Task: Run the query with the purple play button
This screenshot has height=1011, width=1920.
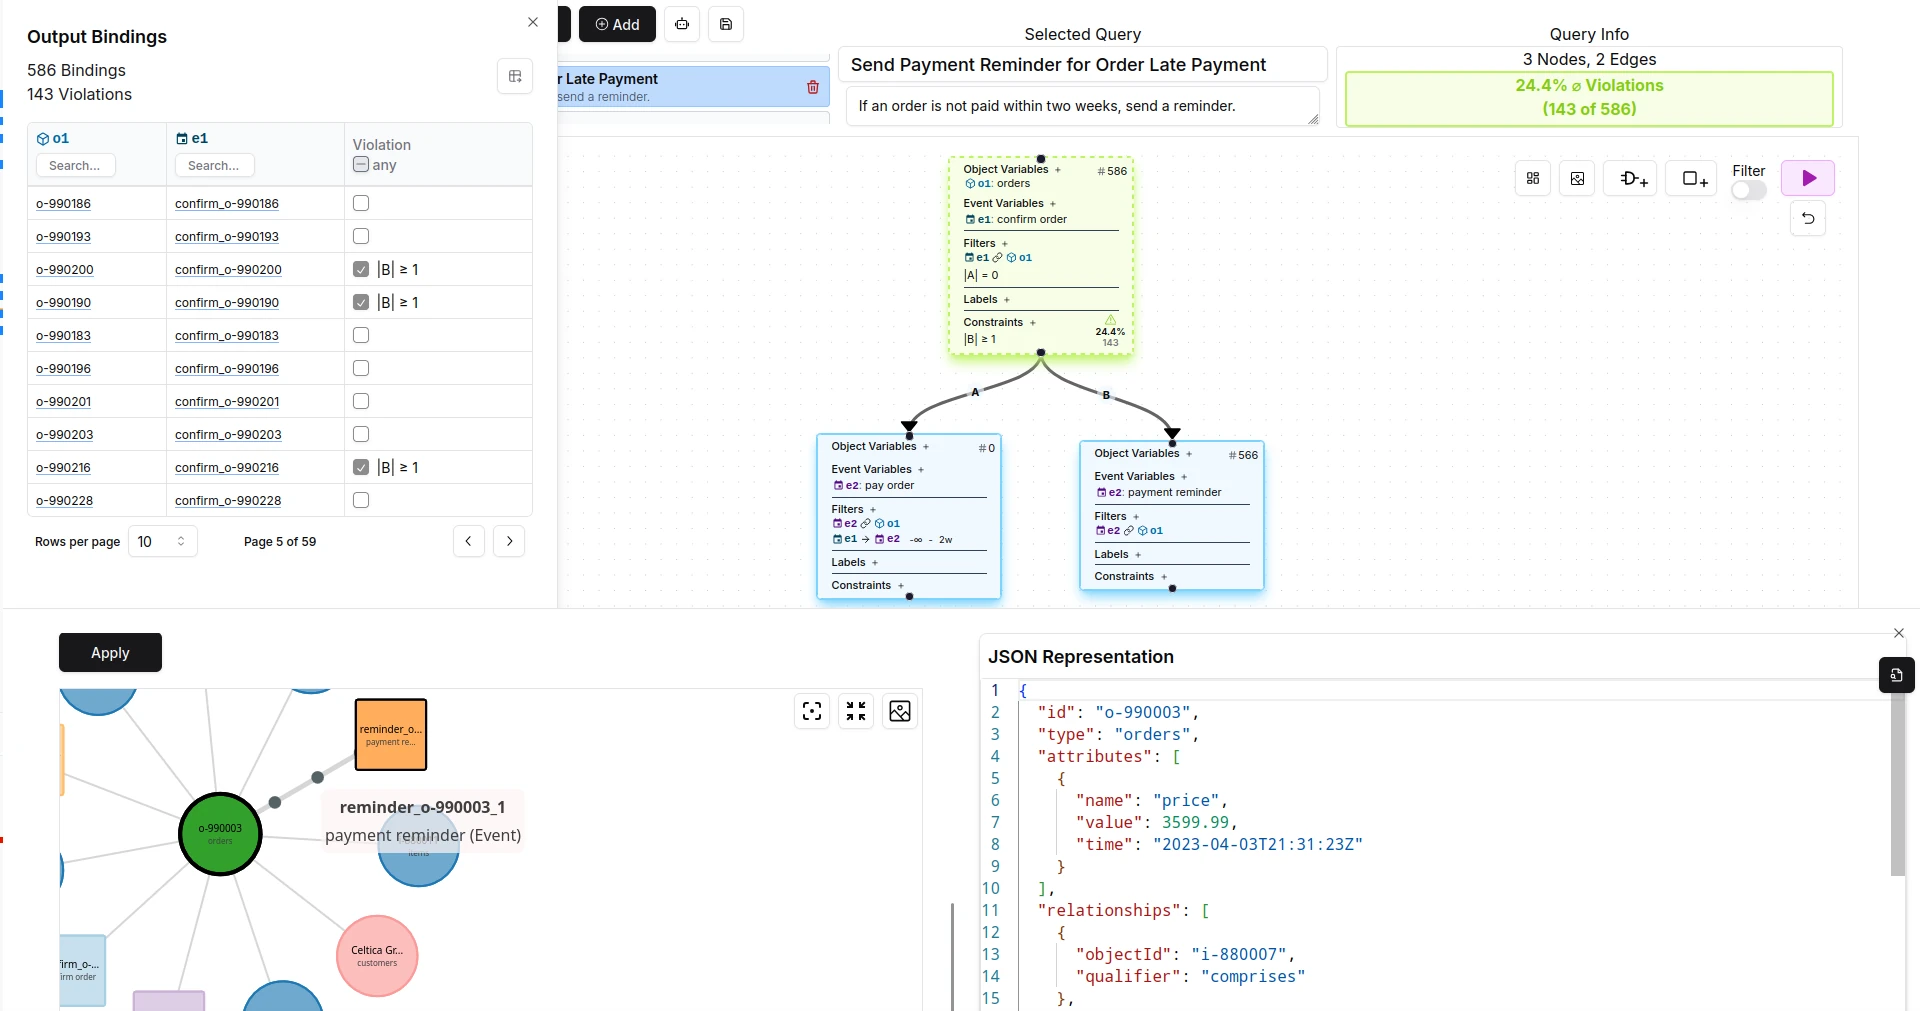Action: point(1808,178)
